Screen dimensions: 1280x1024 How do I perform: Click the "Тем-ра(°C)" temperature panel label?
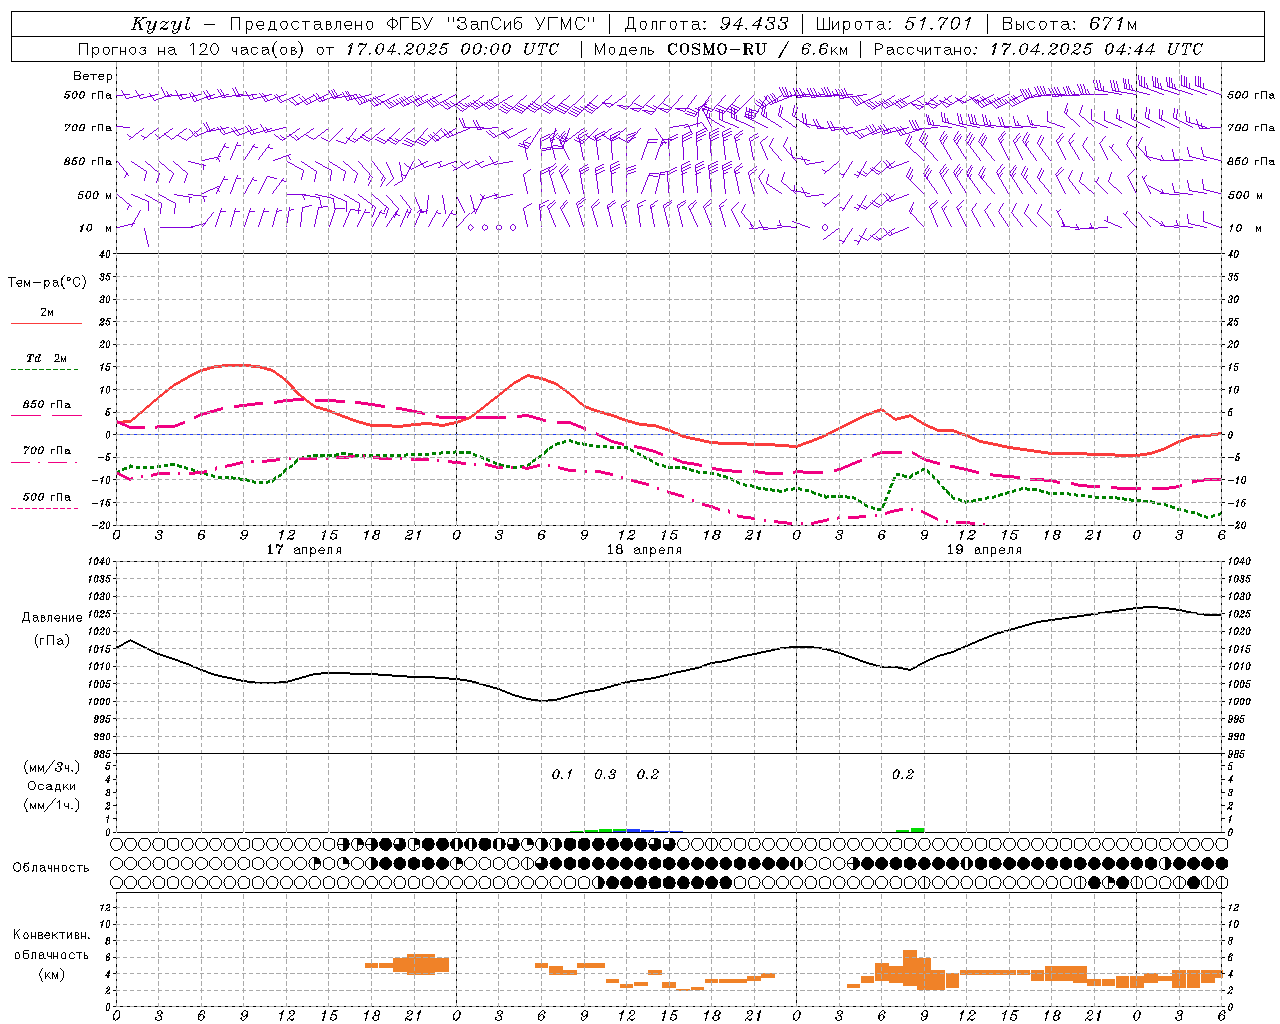[x=47, y=282]
